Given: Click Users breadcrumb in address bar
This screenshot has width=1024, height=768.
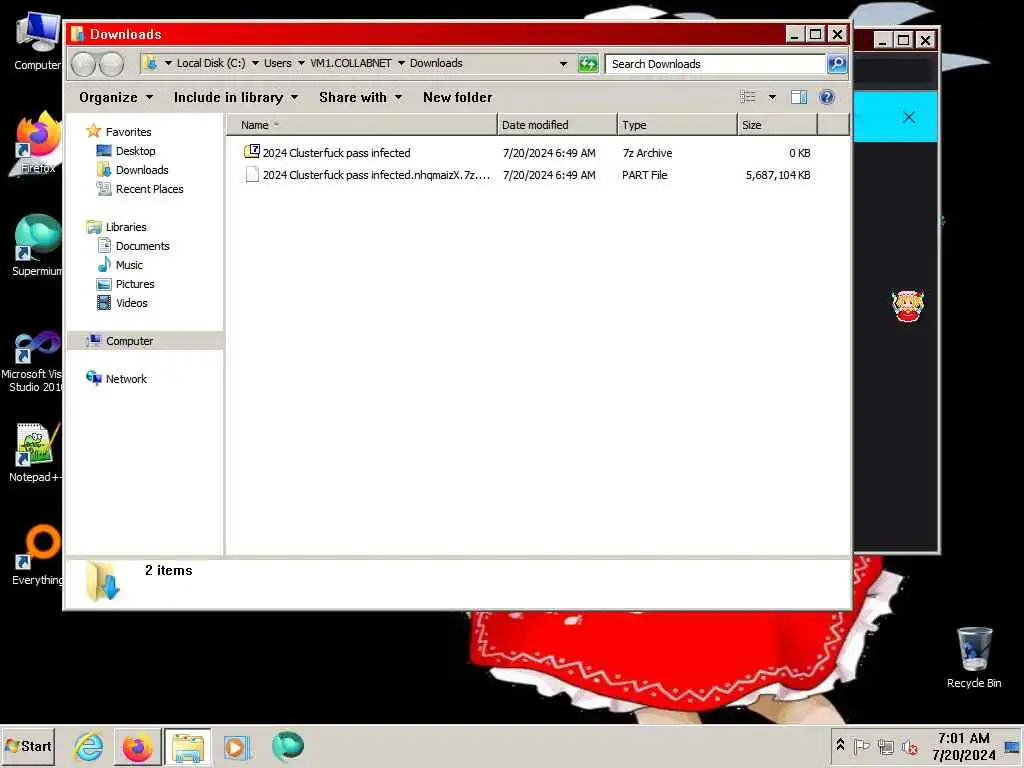Looking at the screenshot, I should pos(278,63).
